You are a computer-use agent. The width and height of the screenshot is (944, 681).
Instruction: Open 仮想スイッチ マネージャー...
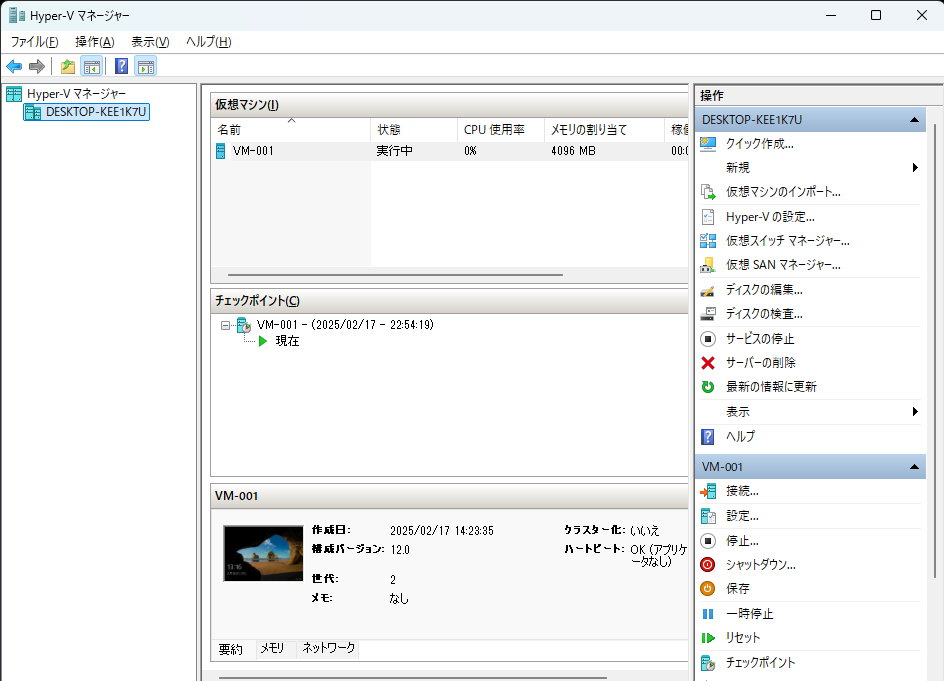tap(787, 241)
